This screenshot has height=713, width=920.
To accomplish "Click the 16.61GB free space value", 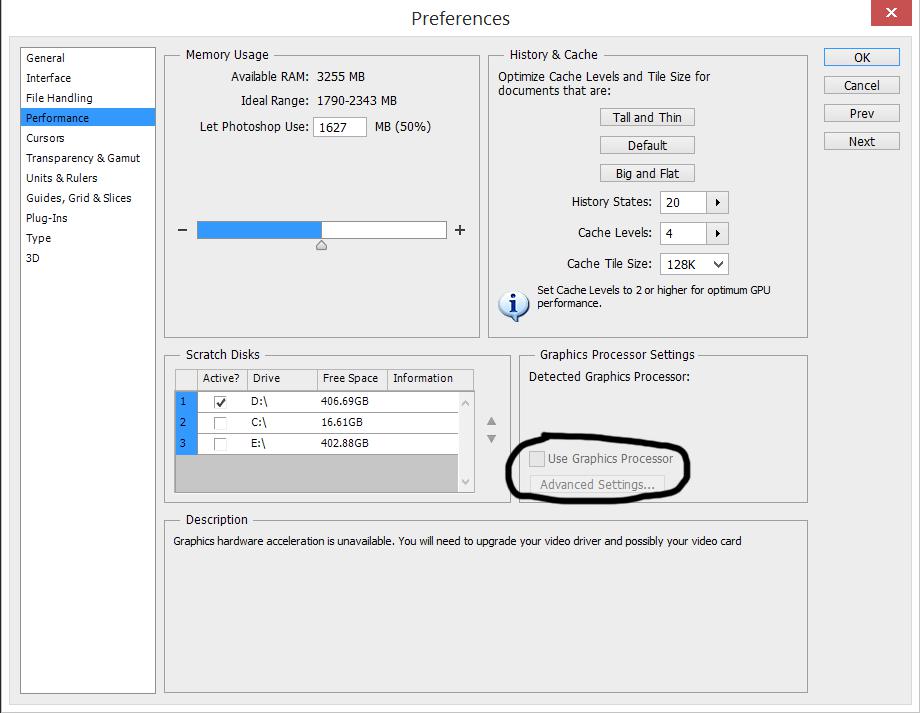I will pos(341,423).
